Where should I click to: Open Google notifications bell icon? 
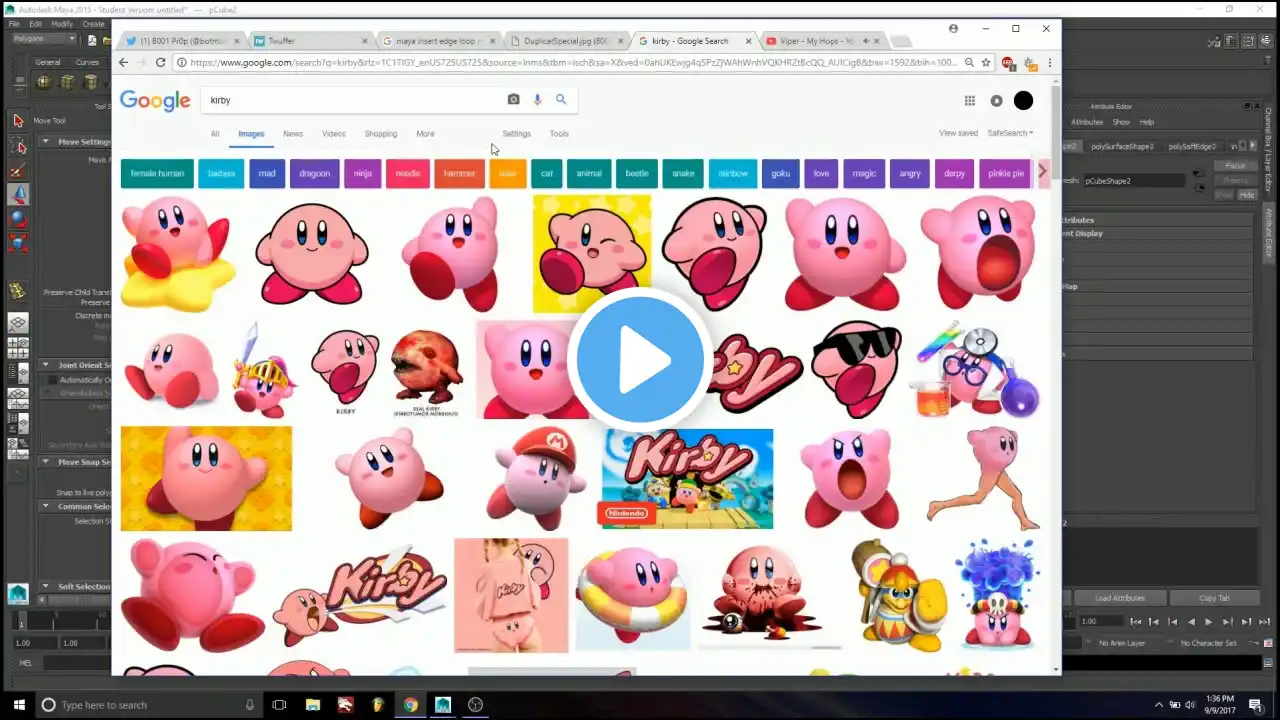tap(996, 101)
